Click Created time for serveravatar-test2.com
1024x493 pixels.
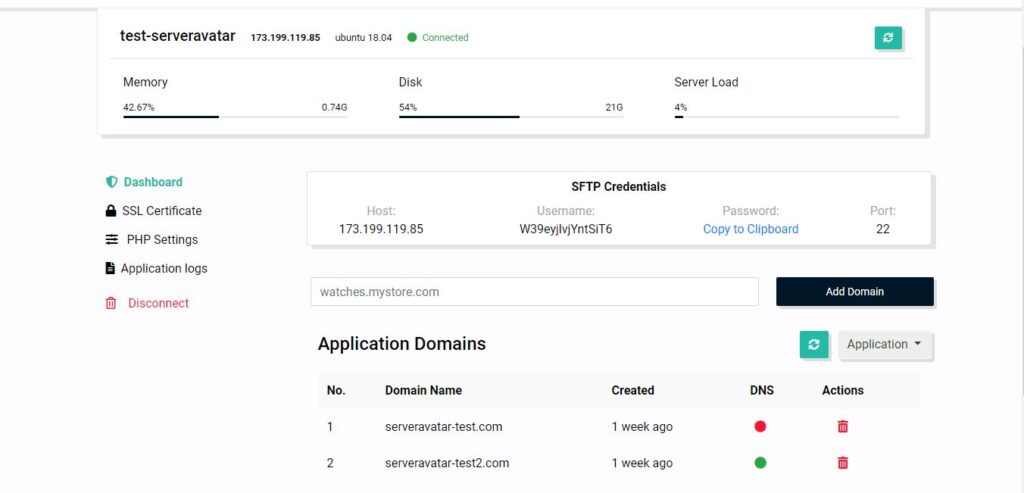pyautogui.click(x=642, y=463)
